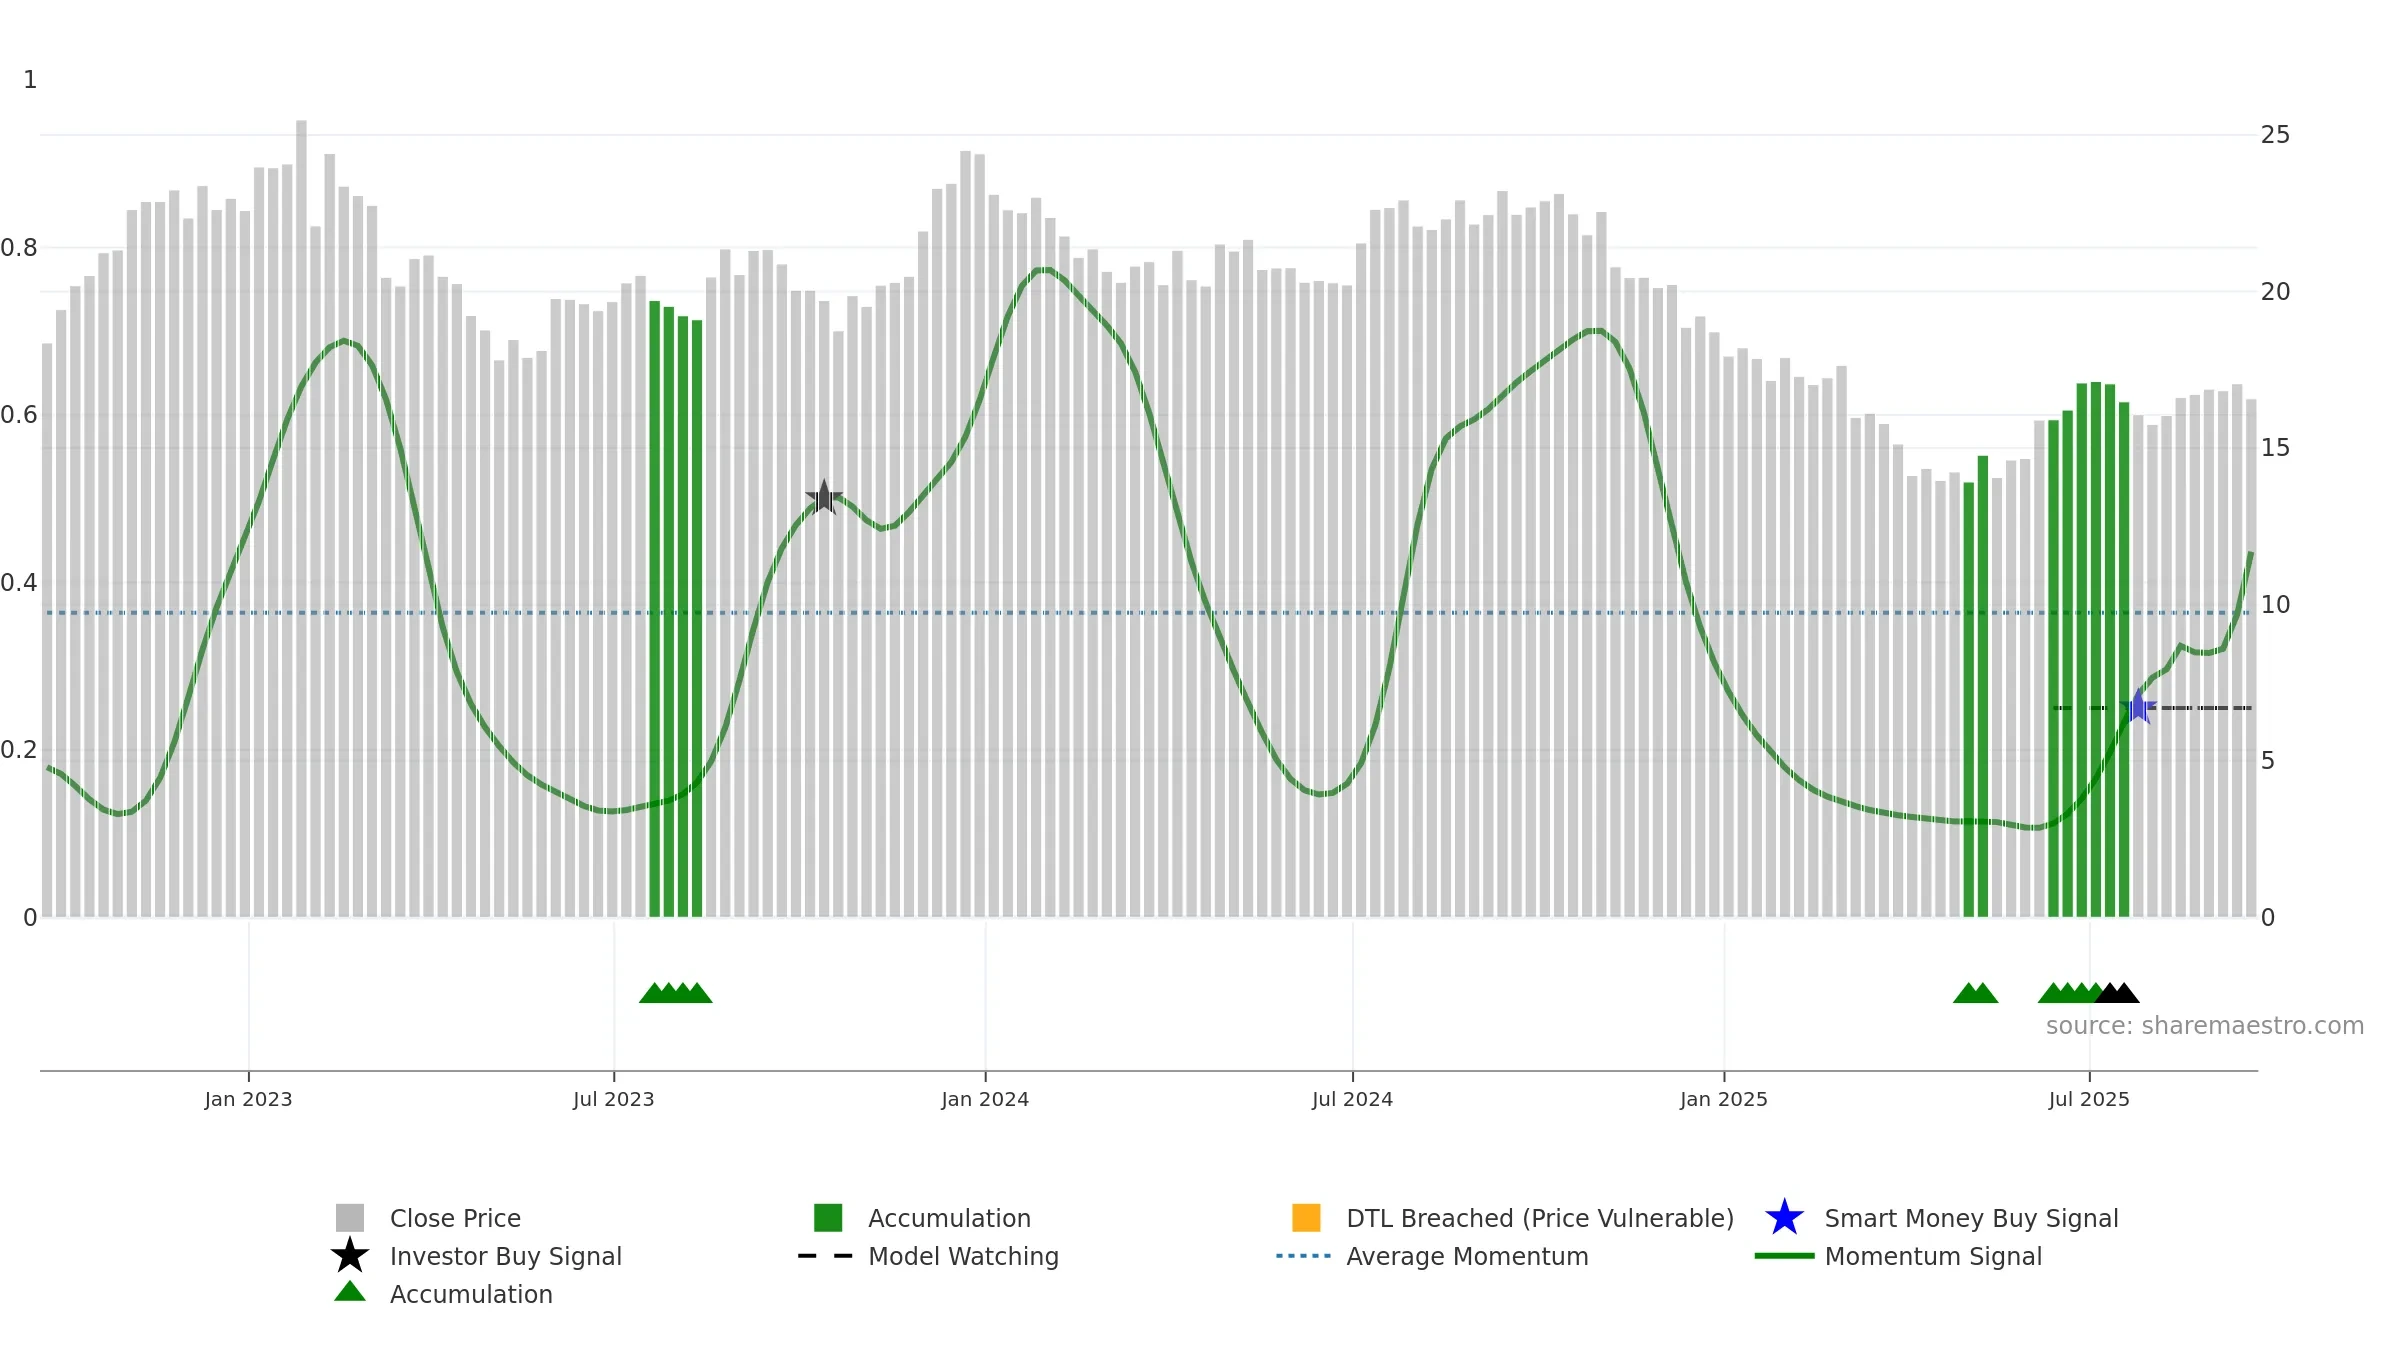Click the Investor Buy Signal legend label

506,1256
